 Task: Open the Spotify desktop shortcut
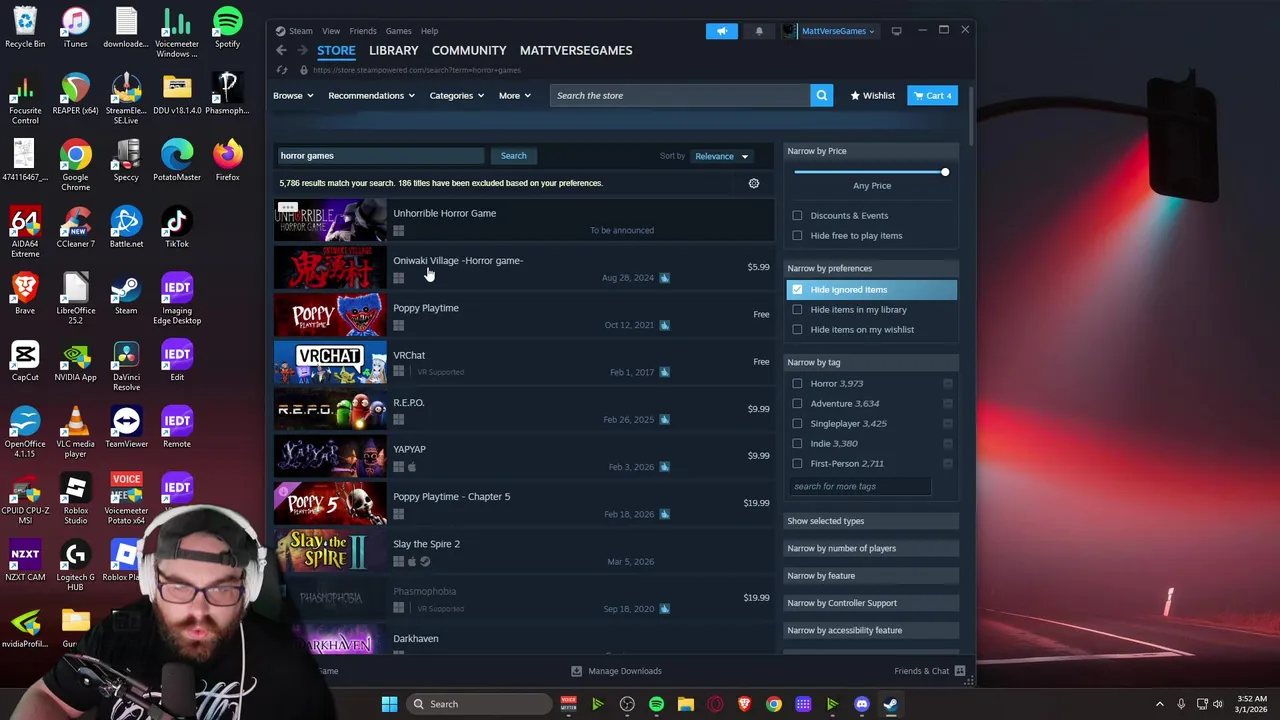click(x=227, y=27)
